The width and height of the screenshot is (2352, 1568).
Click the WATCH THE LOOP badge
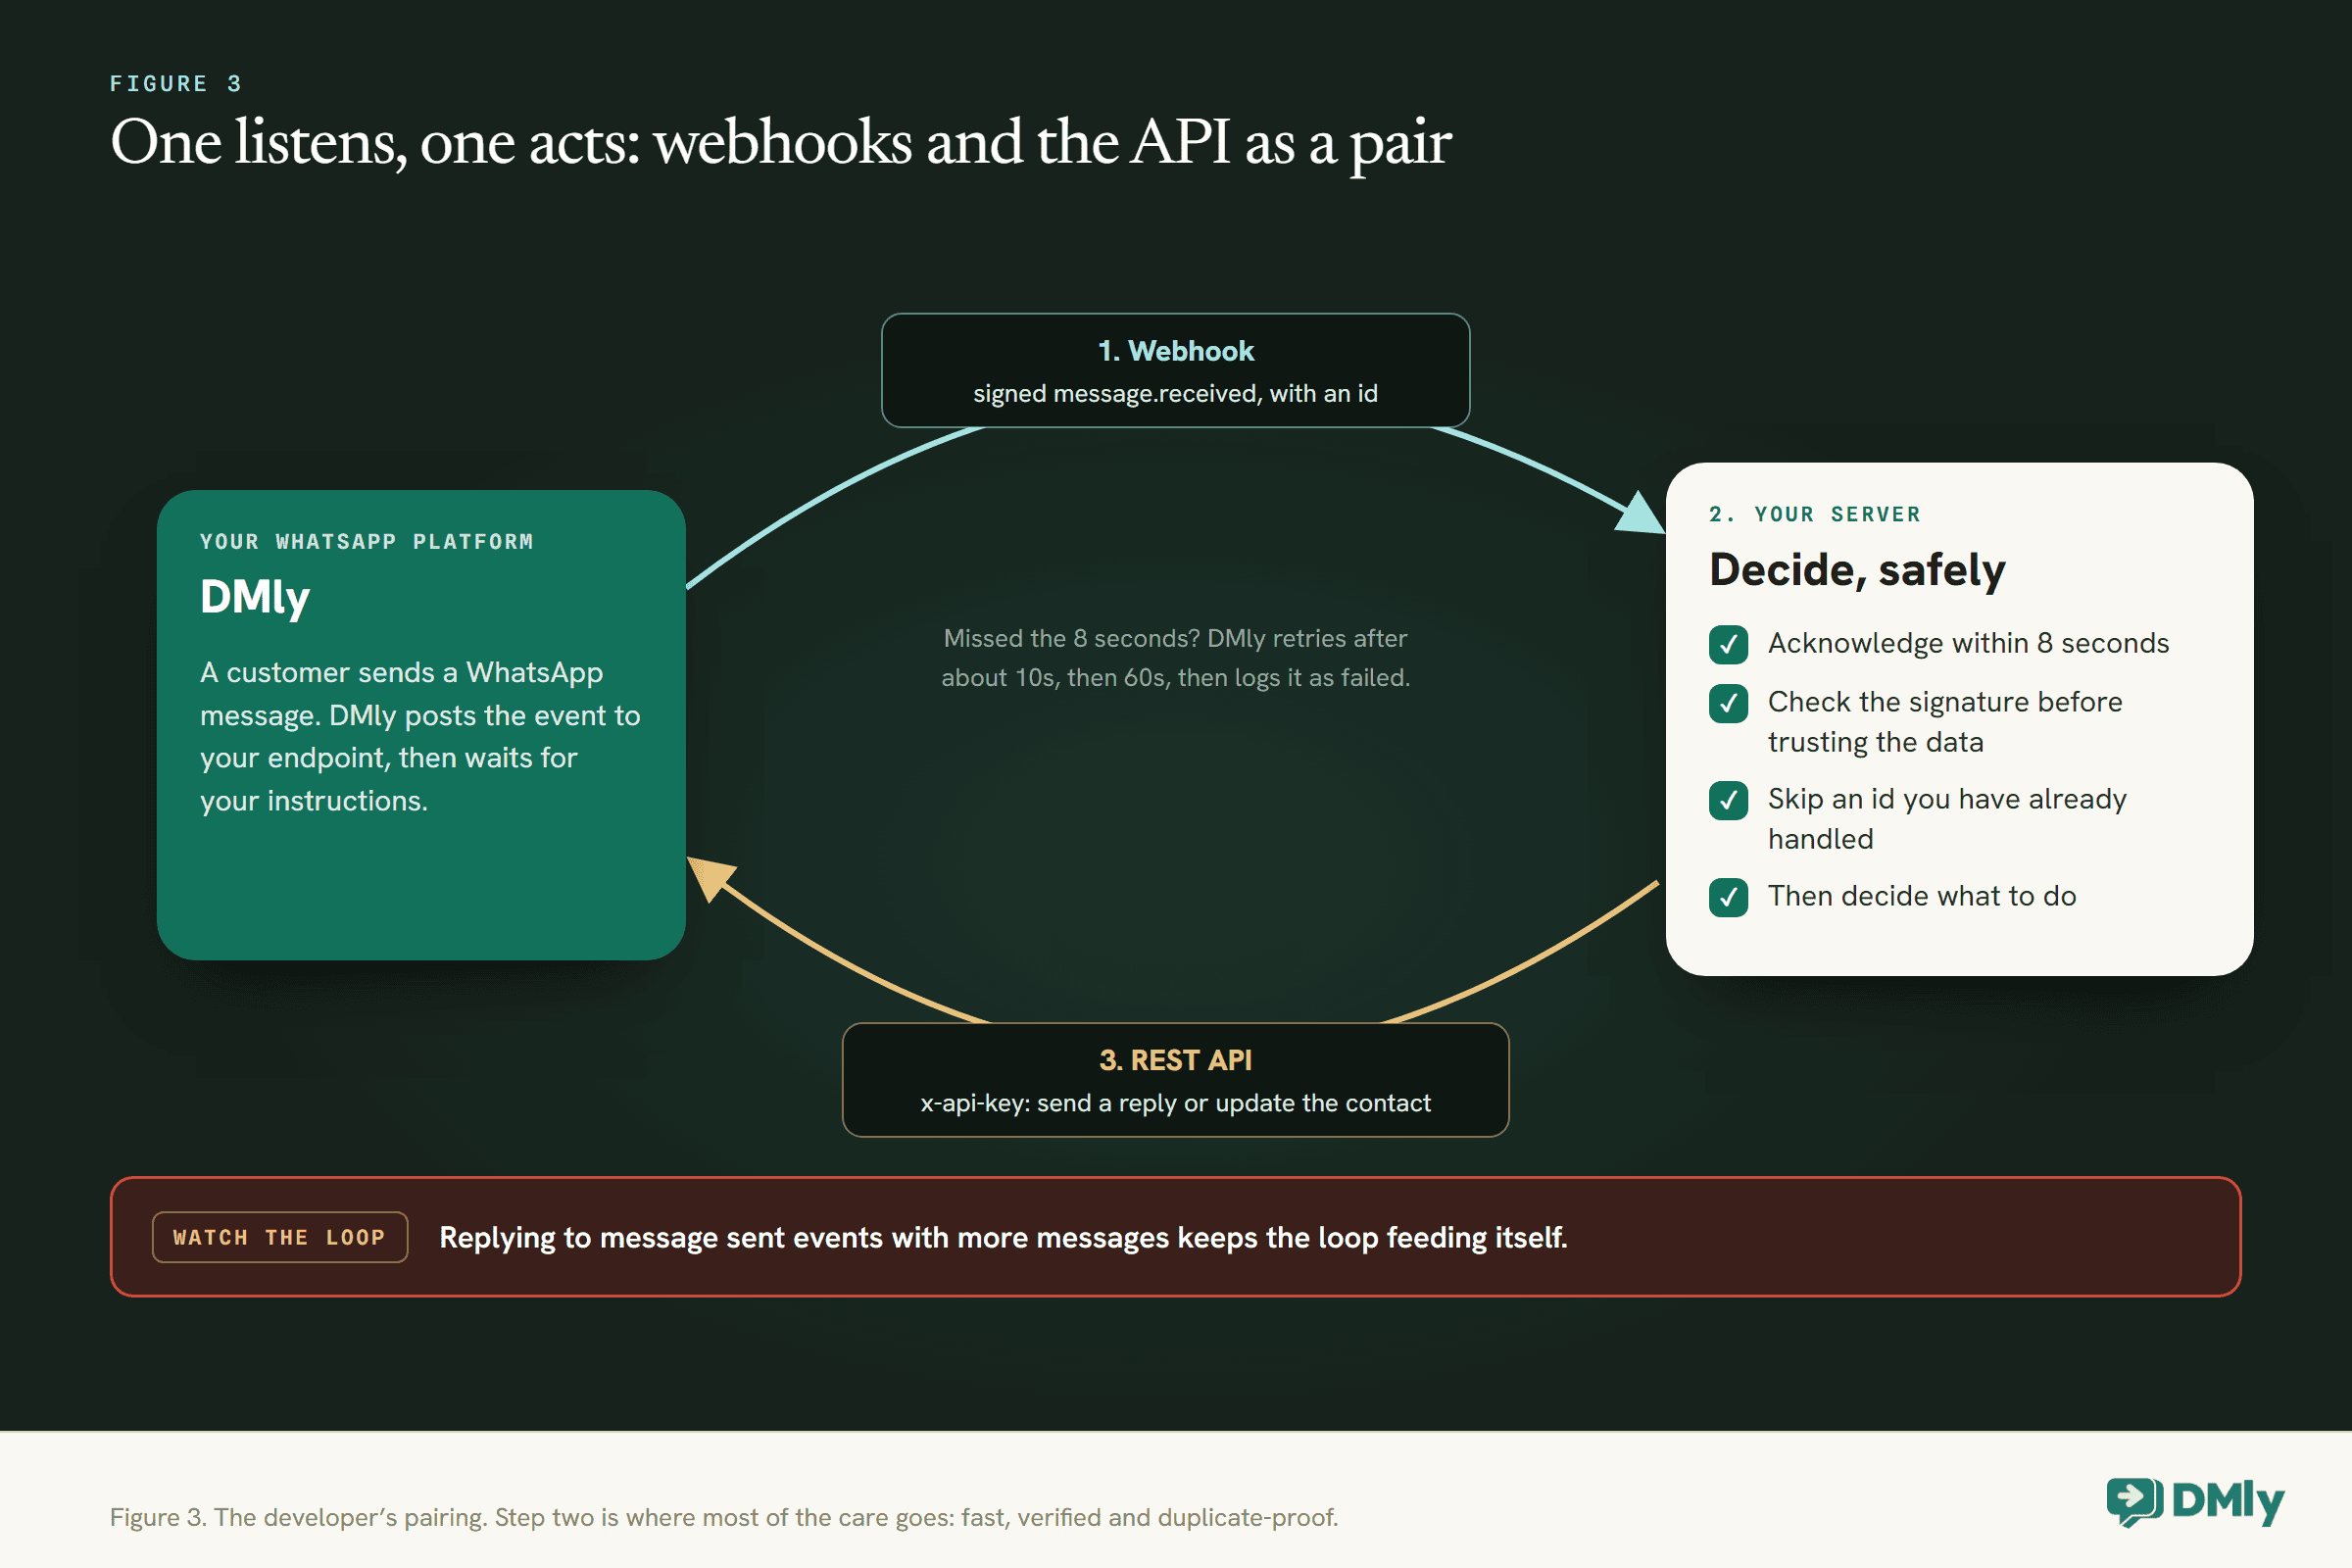(x=280, y=1237)
